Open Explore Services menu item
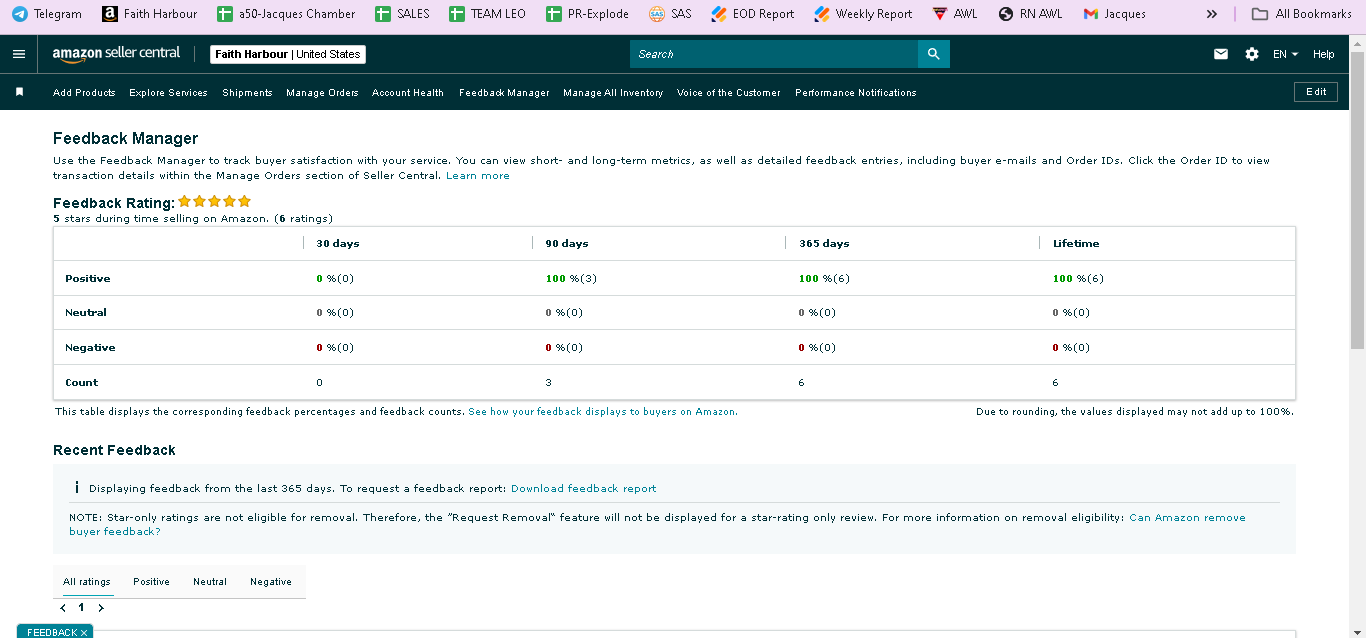Screen dimensions: 1366x638 click(168, 92)
